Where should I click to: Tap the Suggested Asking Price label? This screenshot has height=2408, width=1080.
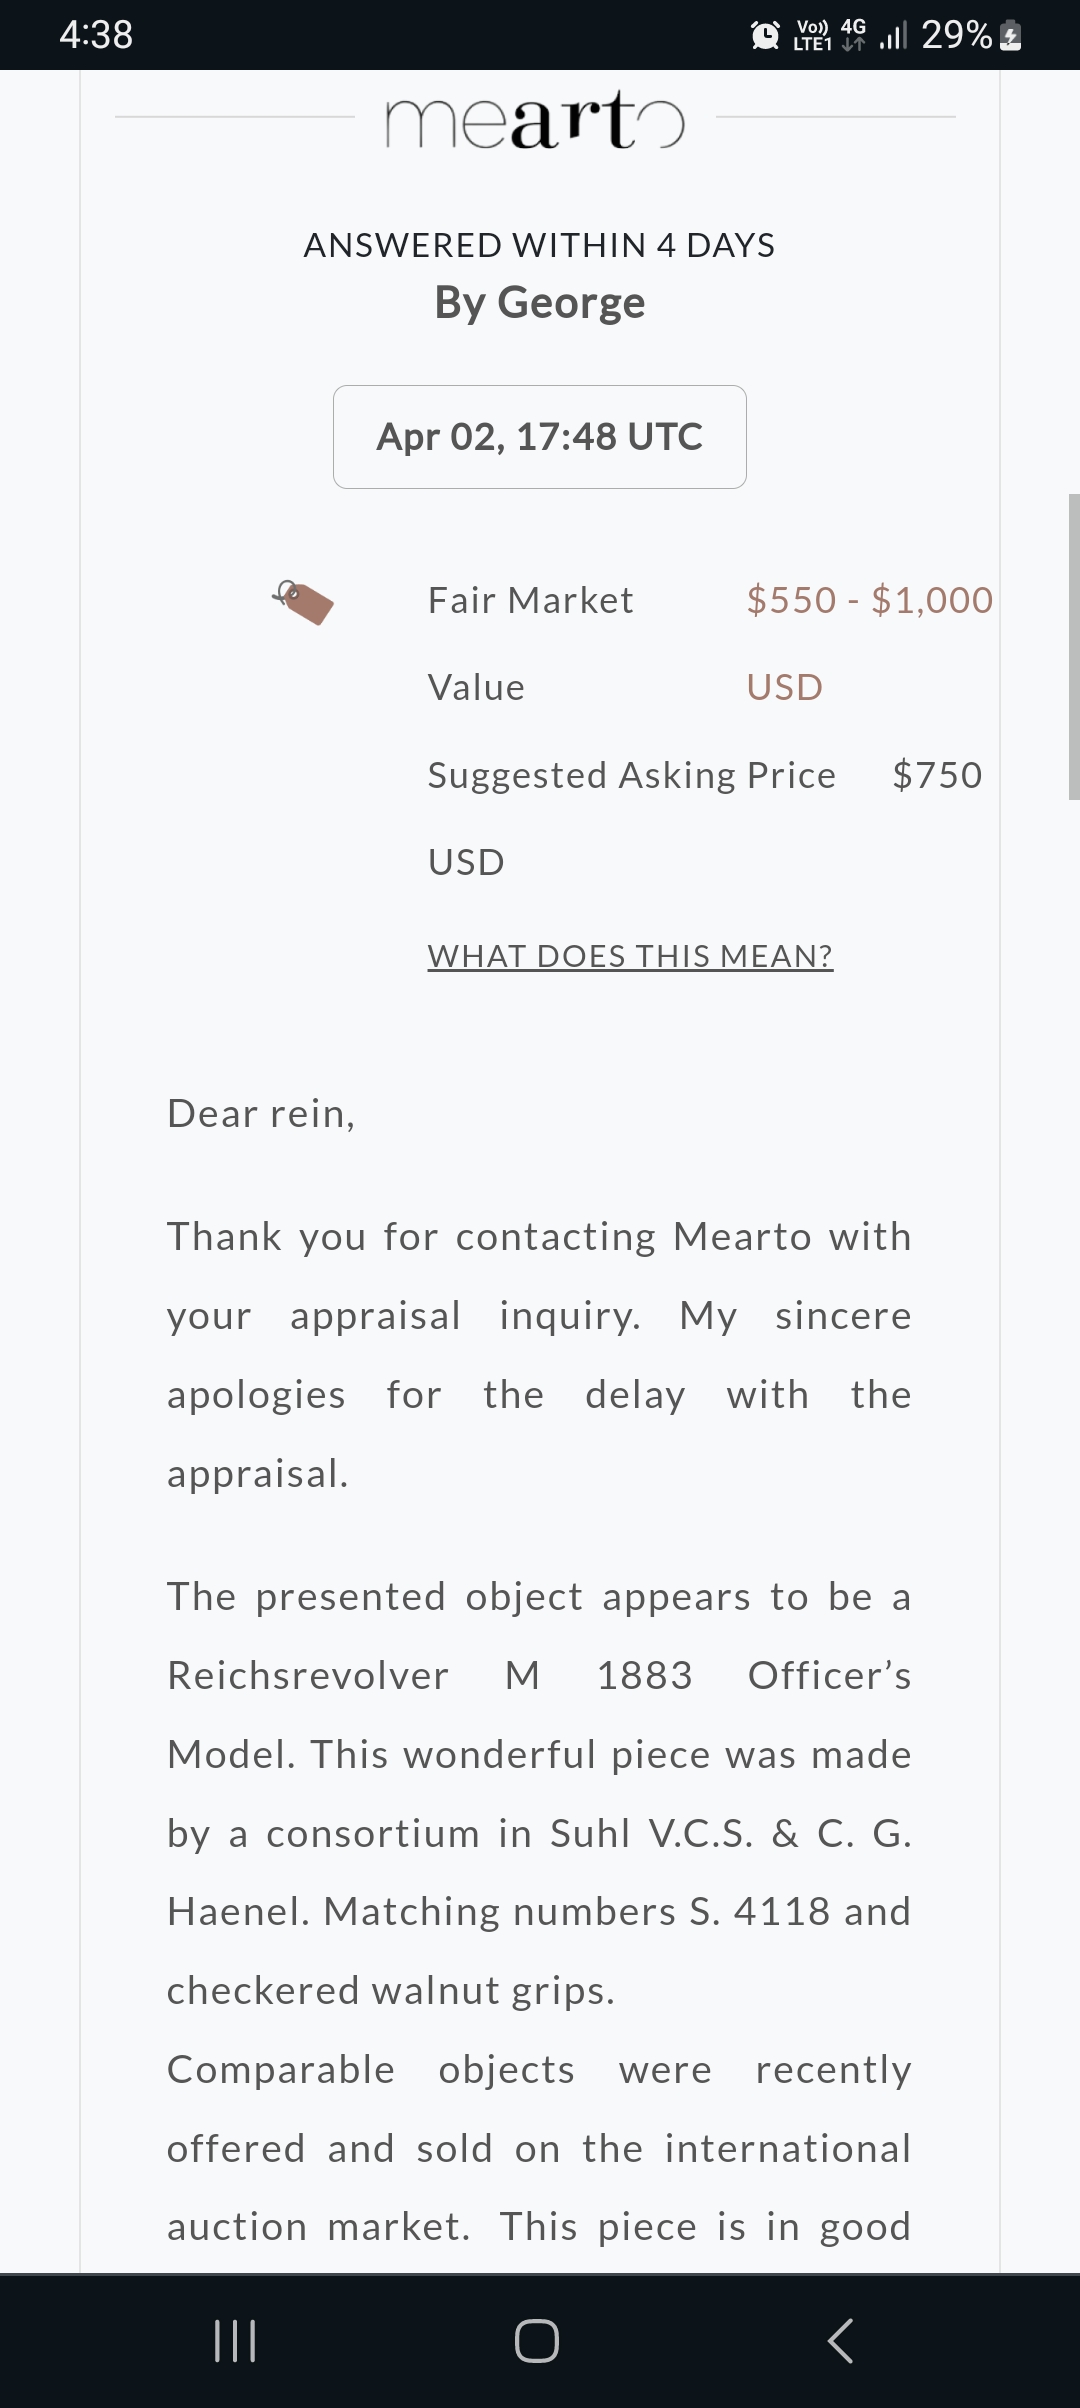[x=631, y=775]
